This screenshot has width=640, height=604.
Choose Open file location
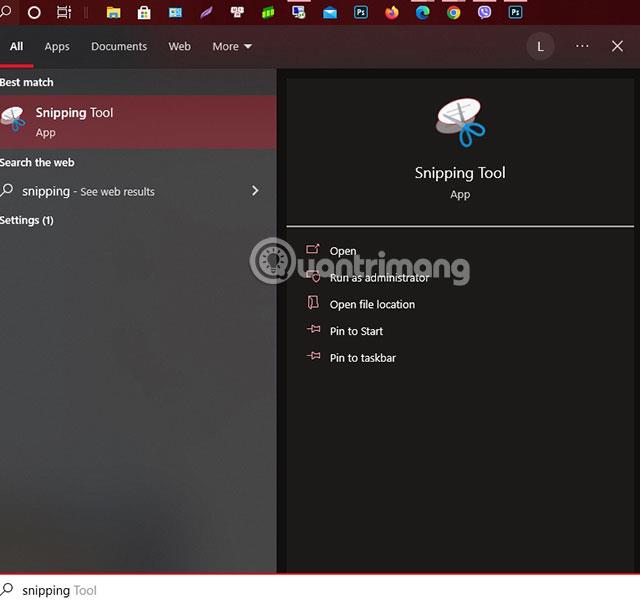372,304
